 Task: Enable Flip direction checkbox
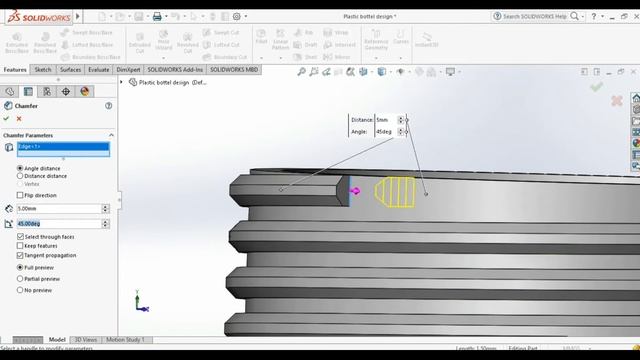(x=20, y=195)
